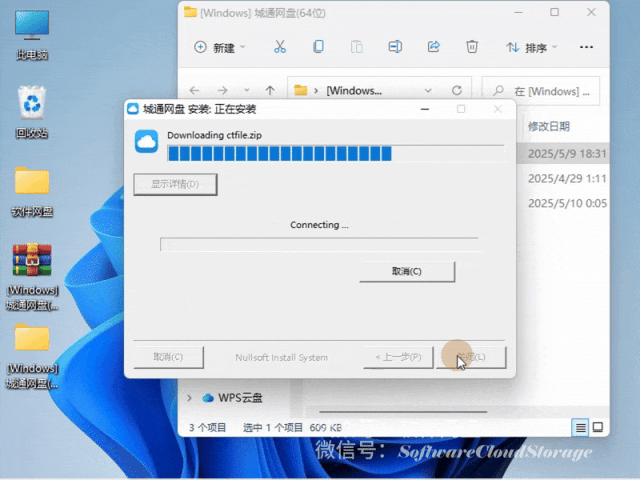Click the 修改日期 column header

coord(549,127)
